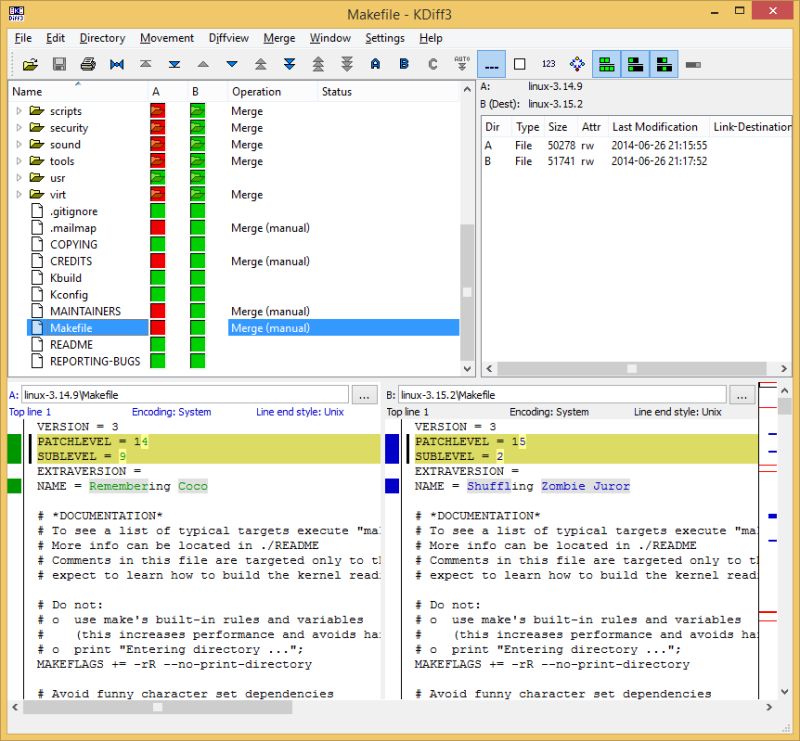Screen dimensions: 800x741
Task: Expand the security folder
Action: tap(19, 128)
